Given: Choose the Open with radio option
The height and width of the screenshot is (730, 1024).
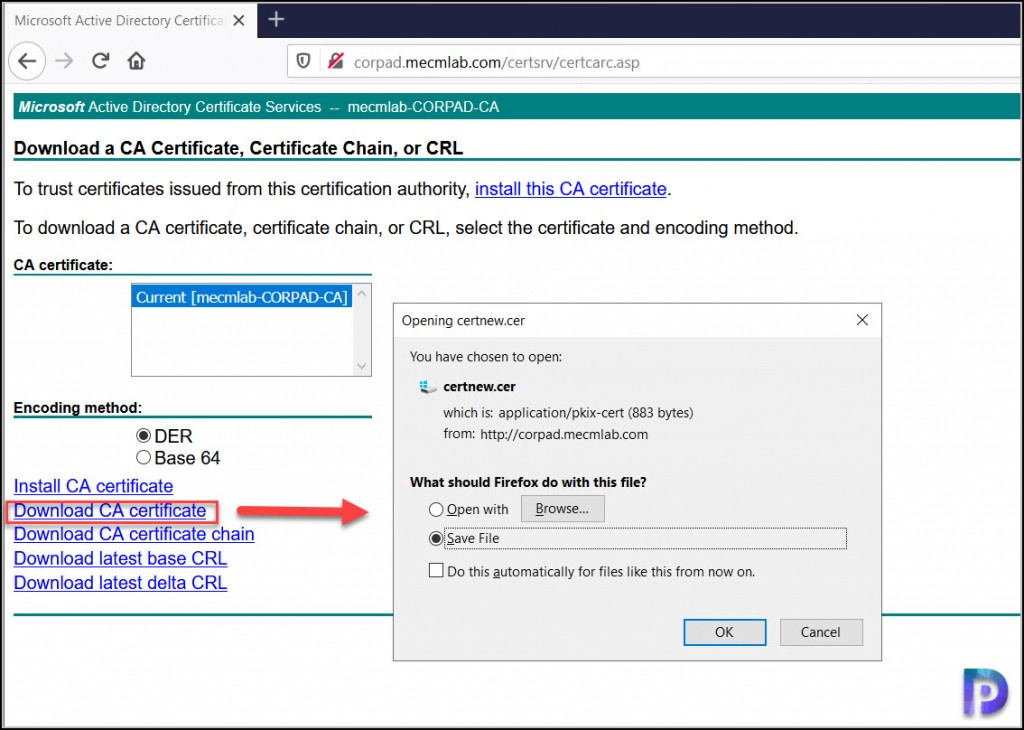Looking at the screenshot, I should 436,509.
